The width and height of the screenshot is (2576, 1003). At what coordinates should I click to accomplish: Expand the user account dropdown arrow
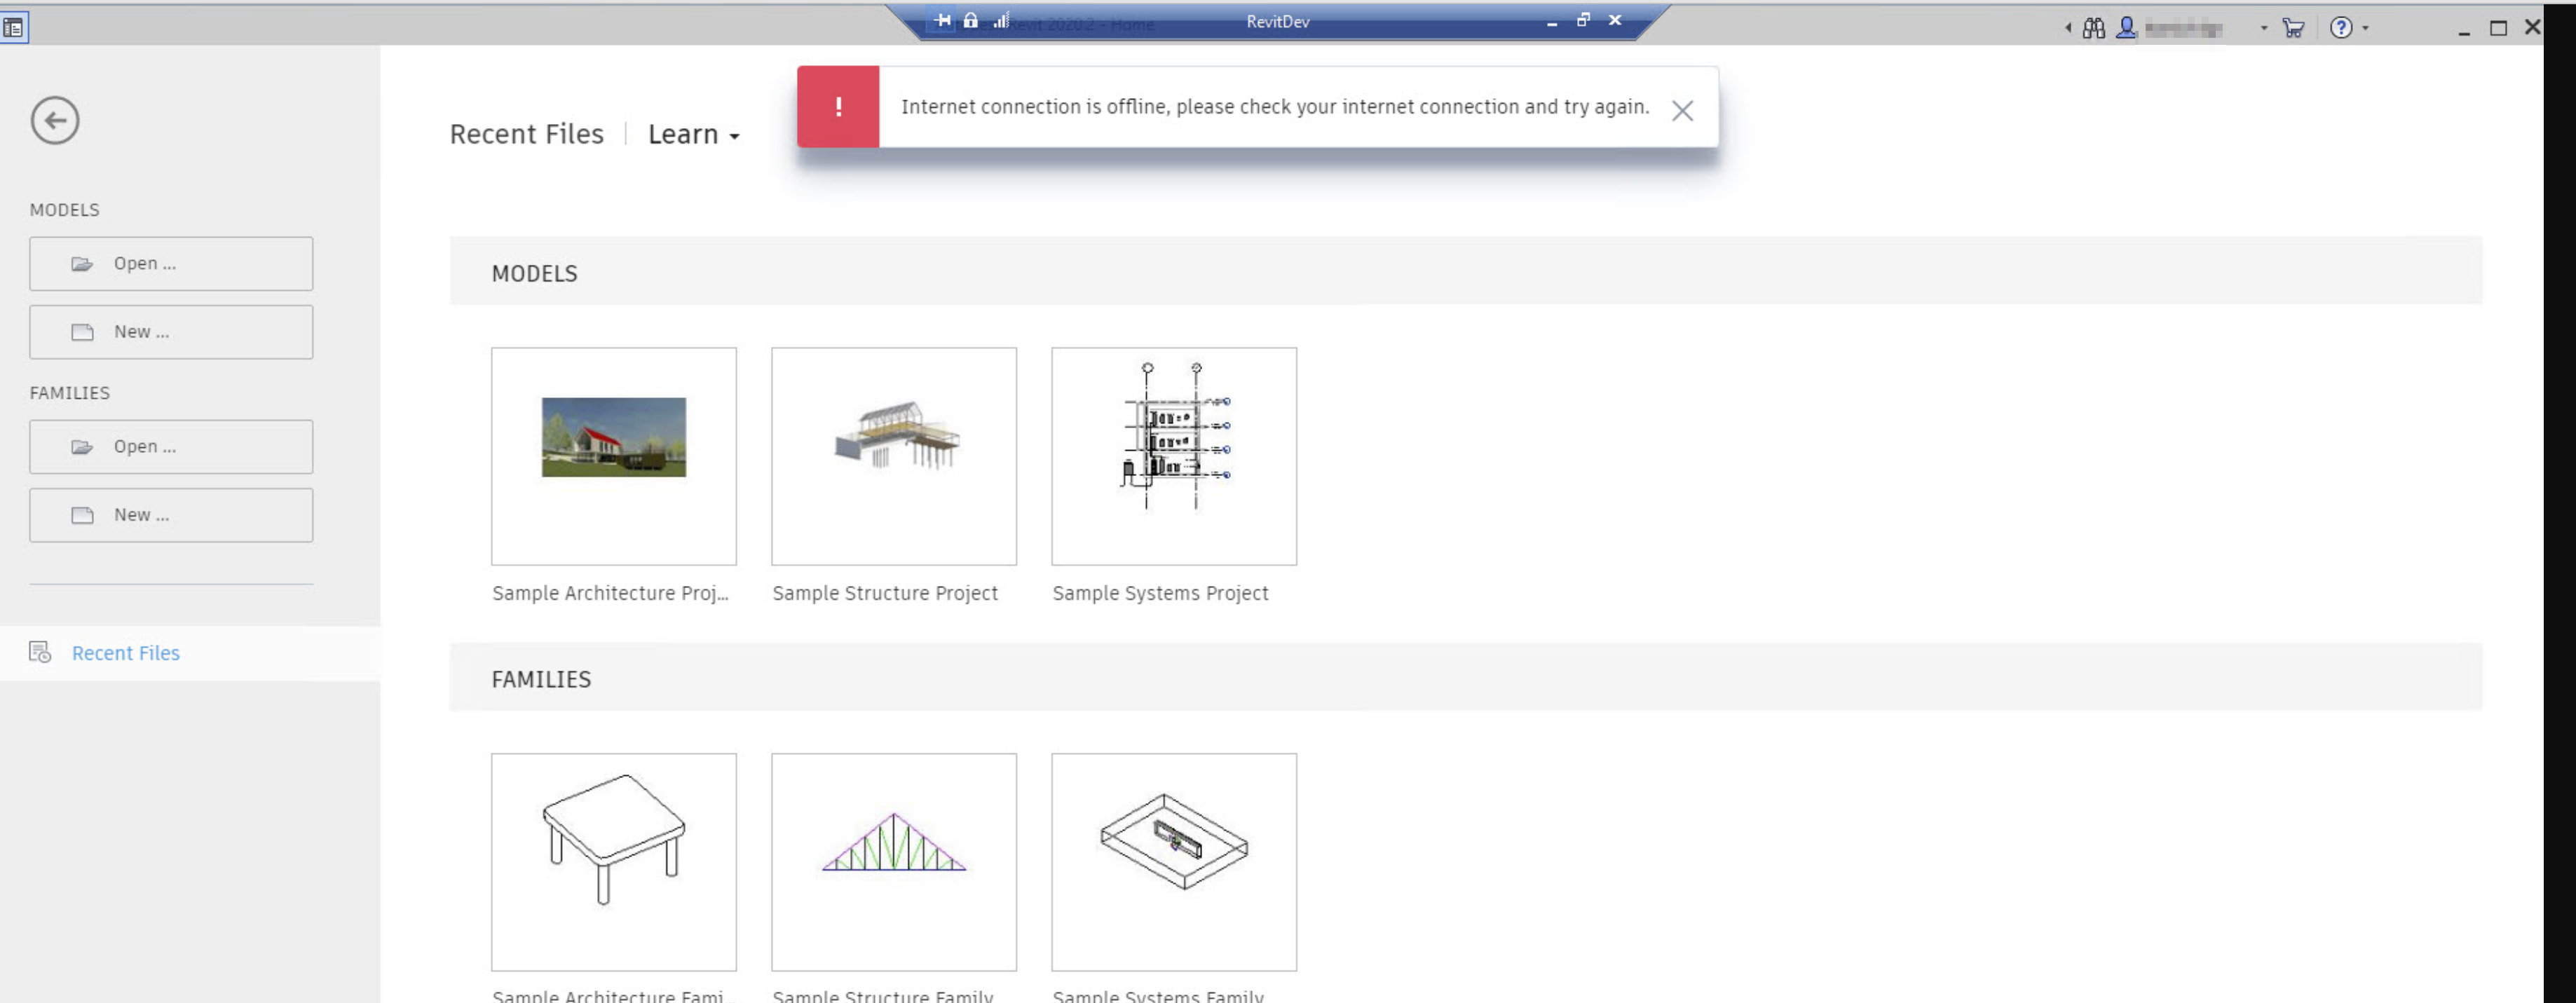coord(2264,28)
